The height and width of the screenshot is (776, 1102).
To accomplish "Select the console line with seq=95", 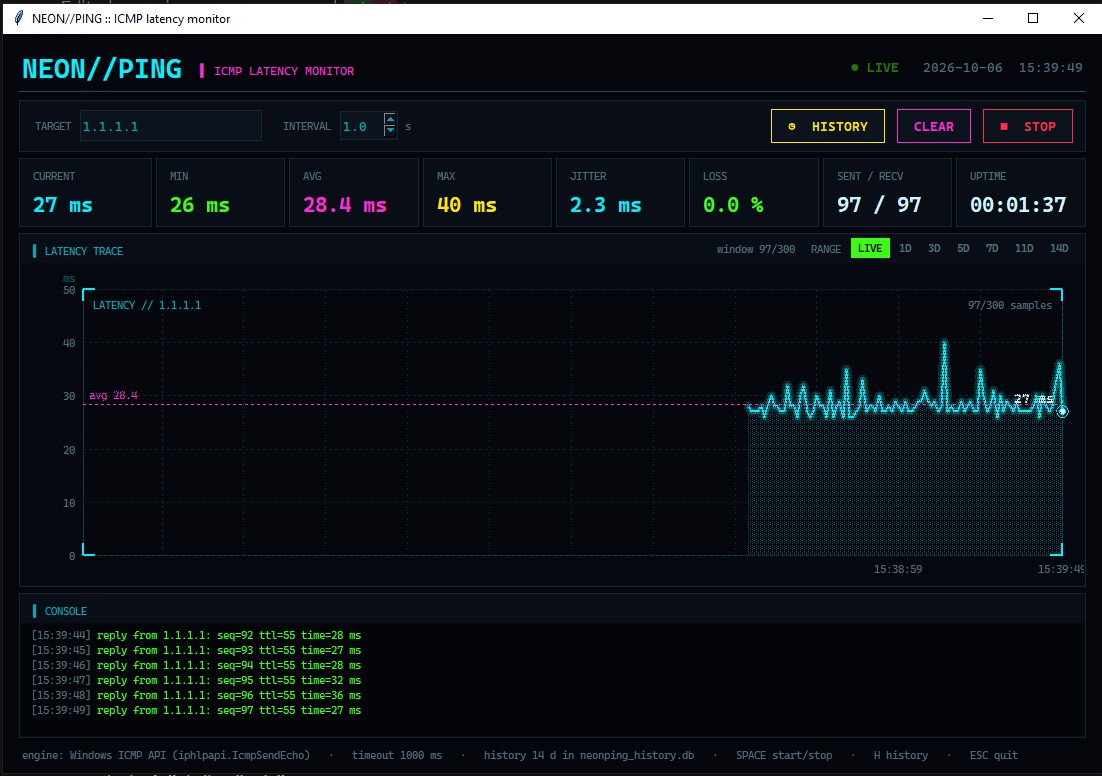I will tap(196, 680).
